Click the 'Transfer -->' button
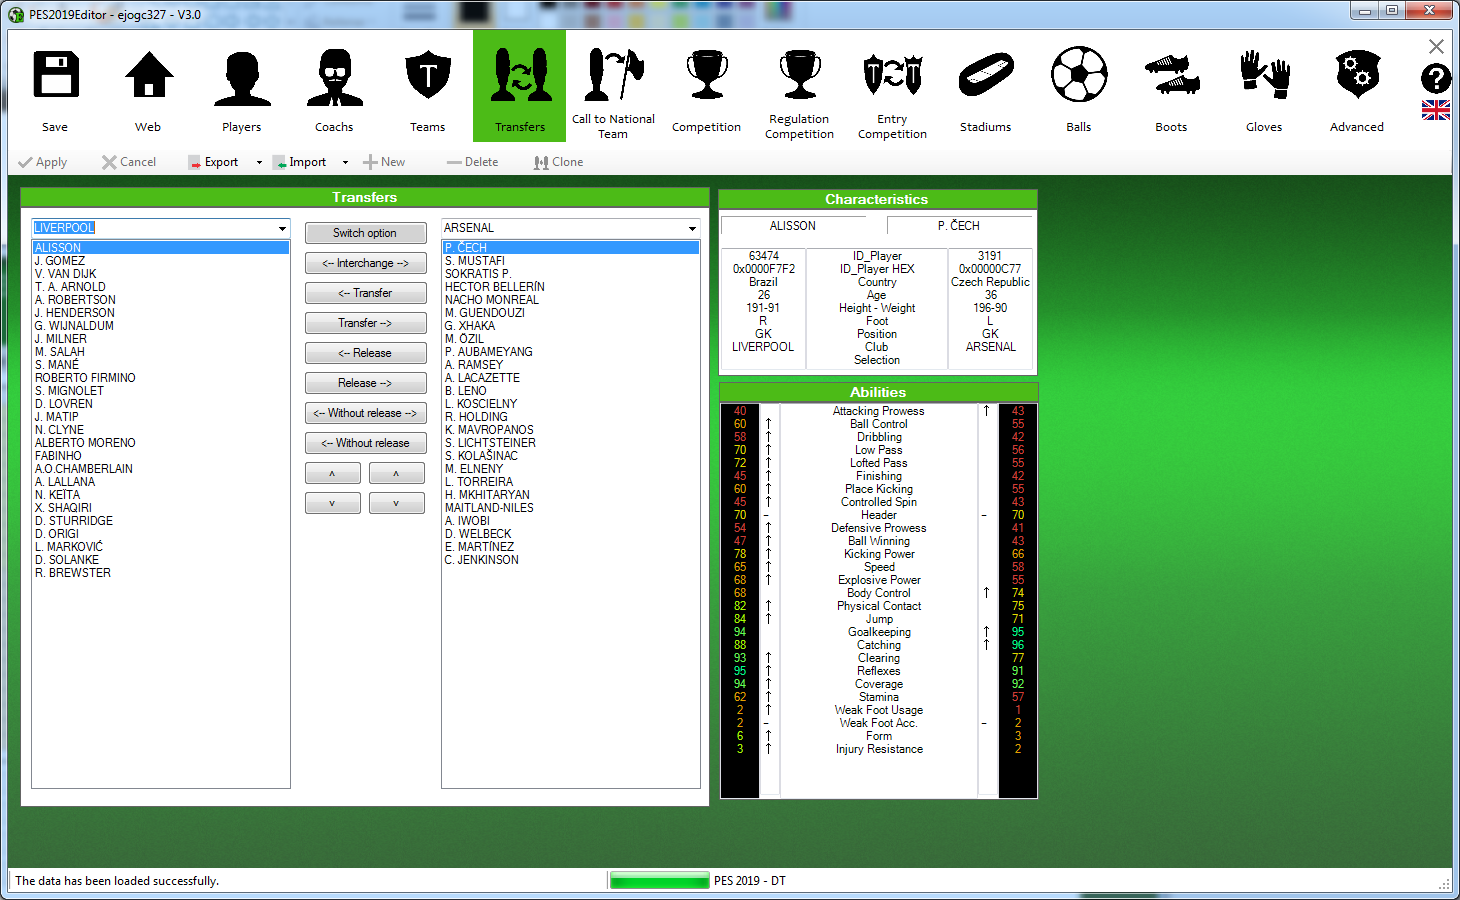The width and height of the screenshot is (1460, 900). coord(366,323)
